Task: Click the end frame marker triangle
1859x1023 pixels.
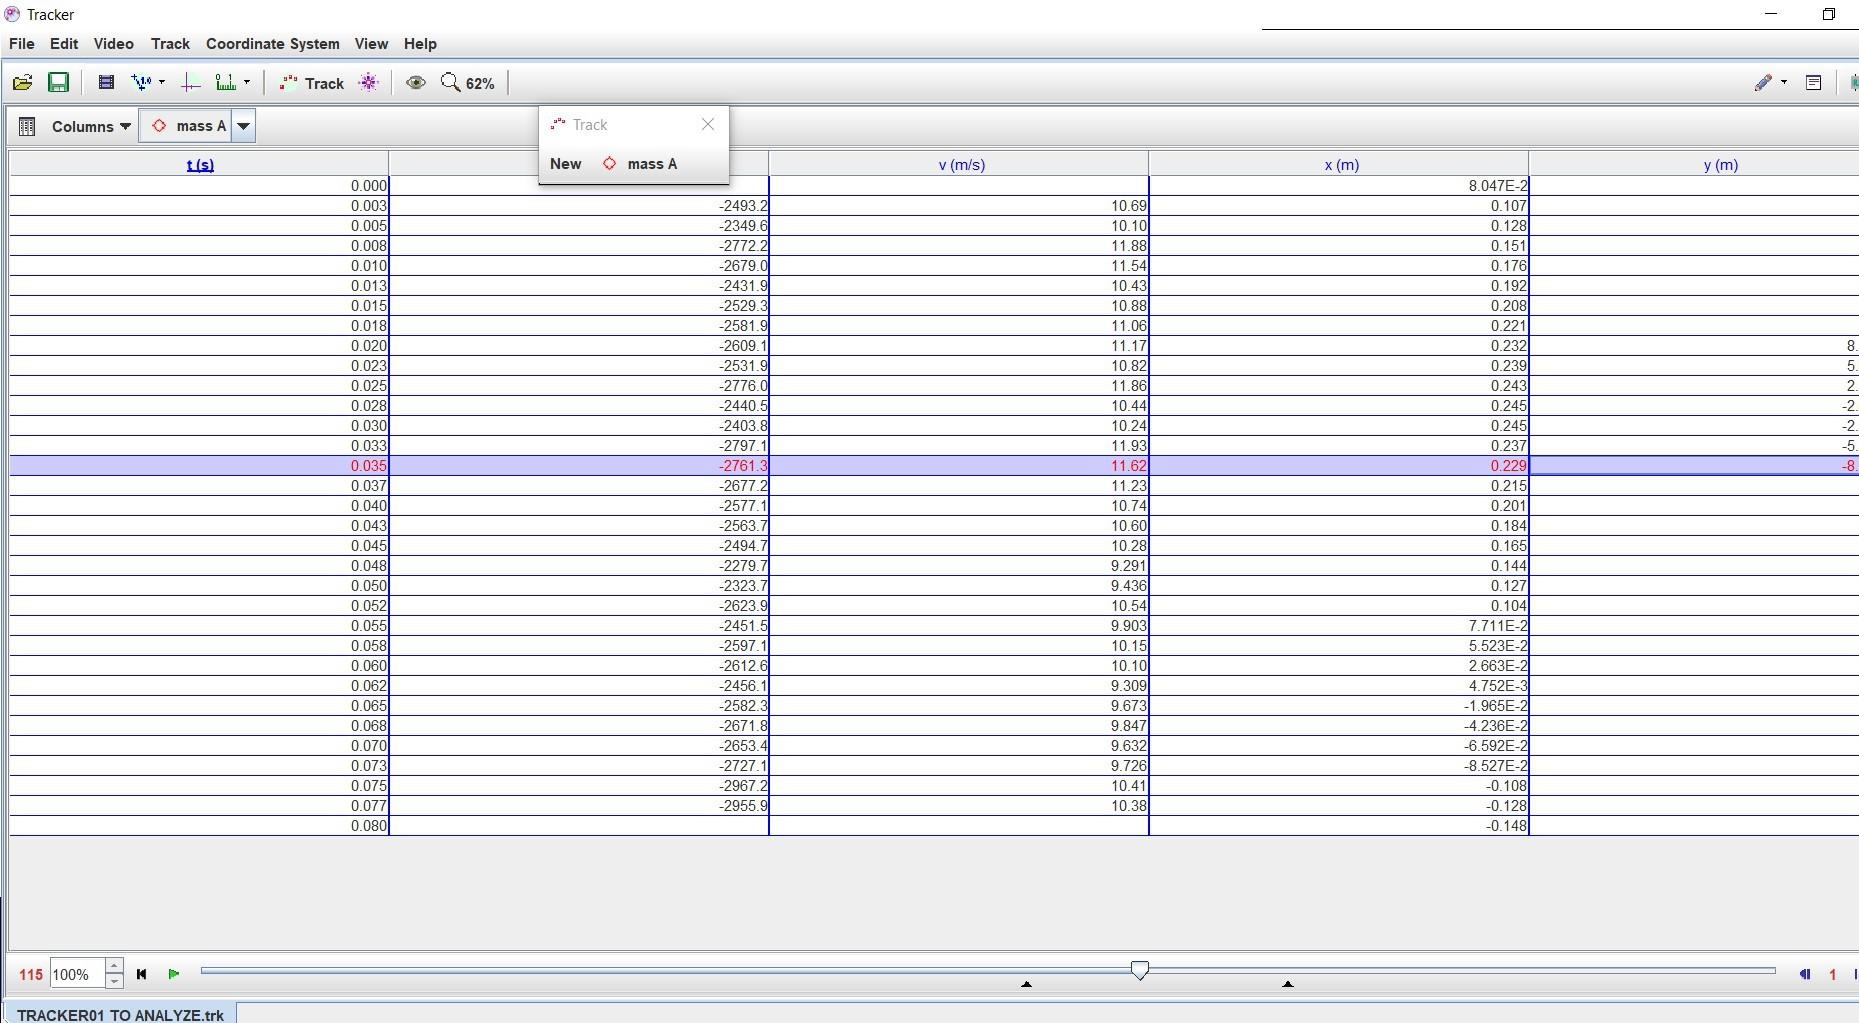Action: [x=1288, y=984]
